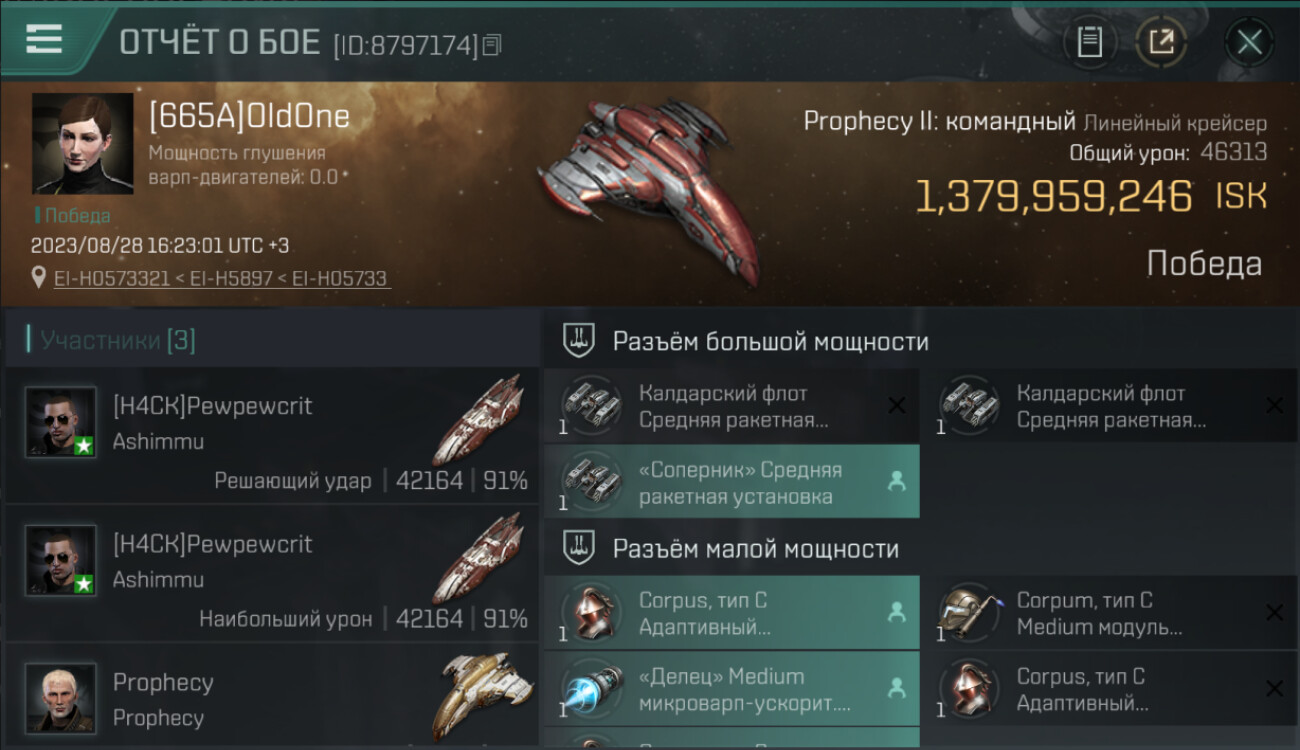1300x750 pixels.
Task: Open the Наибольший урон Pewpewcrit participant entry
Action: coord(272,574)
